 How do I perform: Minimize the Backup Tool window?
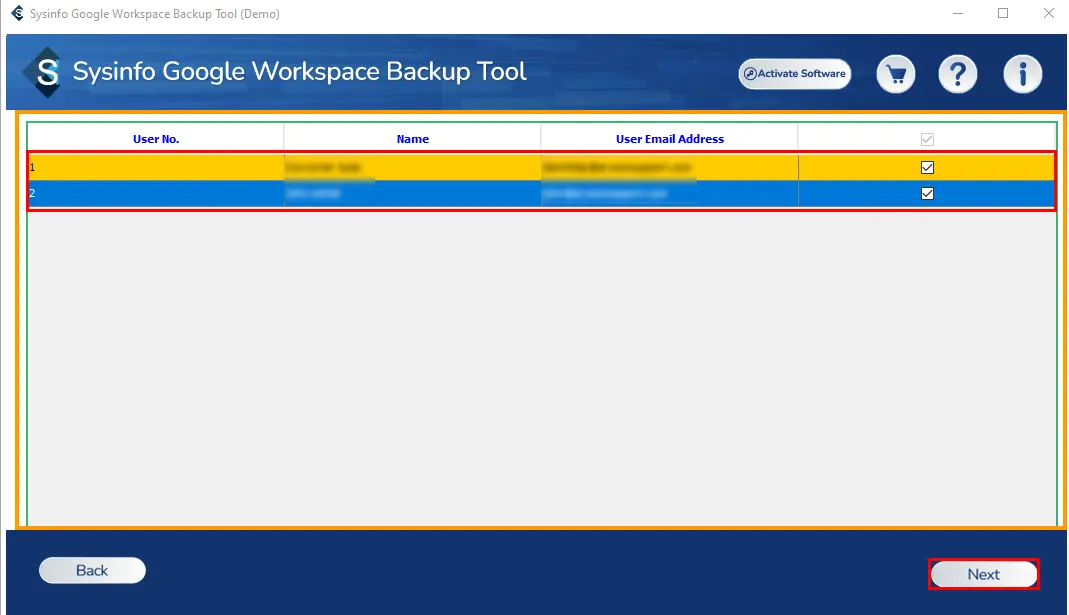(958, 14)
